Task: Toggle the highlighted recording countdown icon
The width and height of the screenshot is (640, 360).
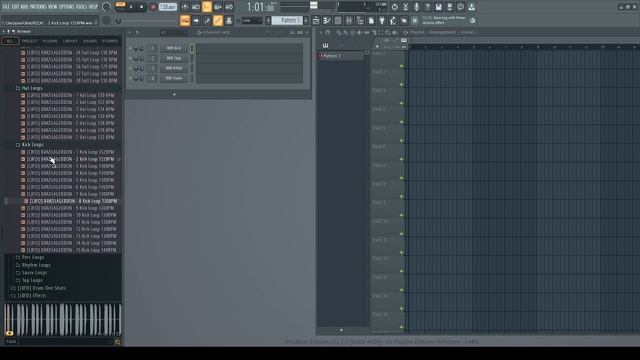Action: (x=207, y=7)
